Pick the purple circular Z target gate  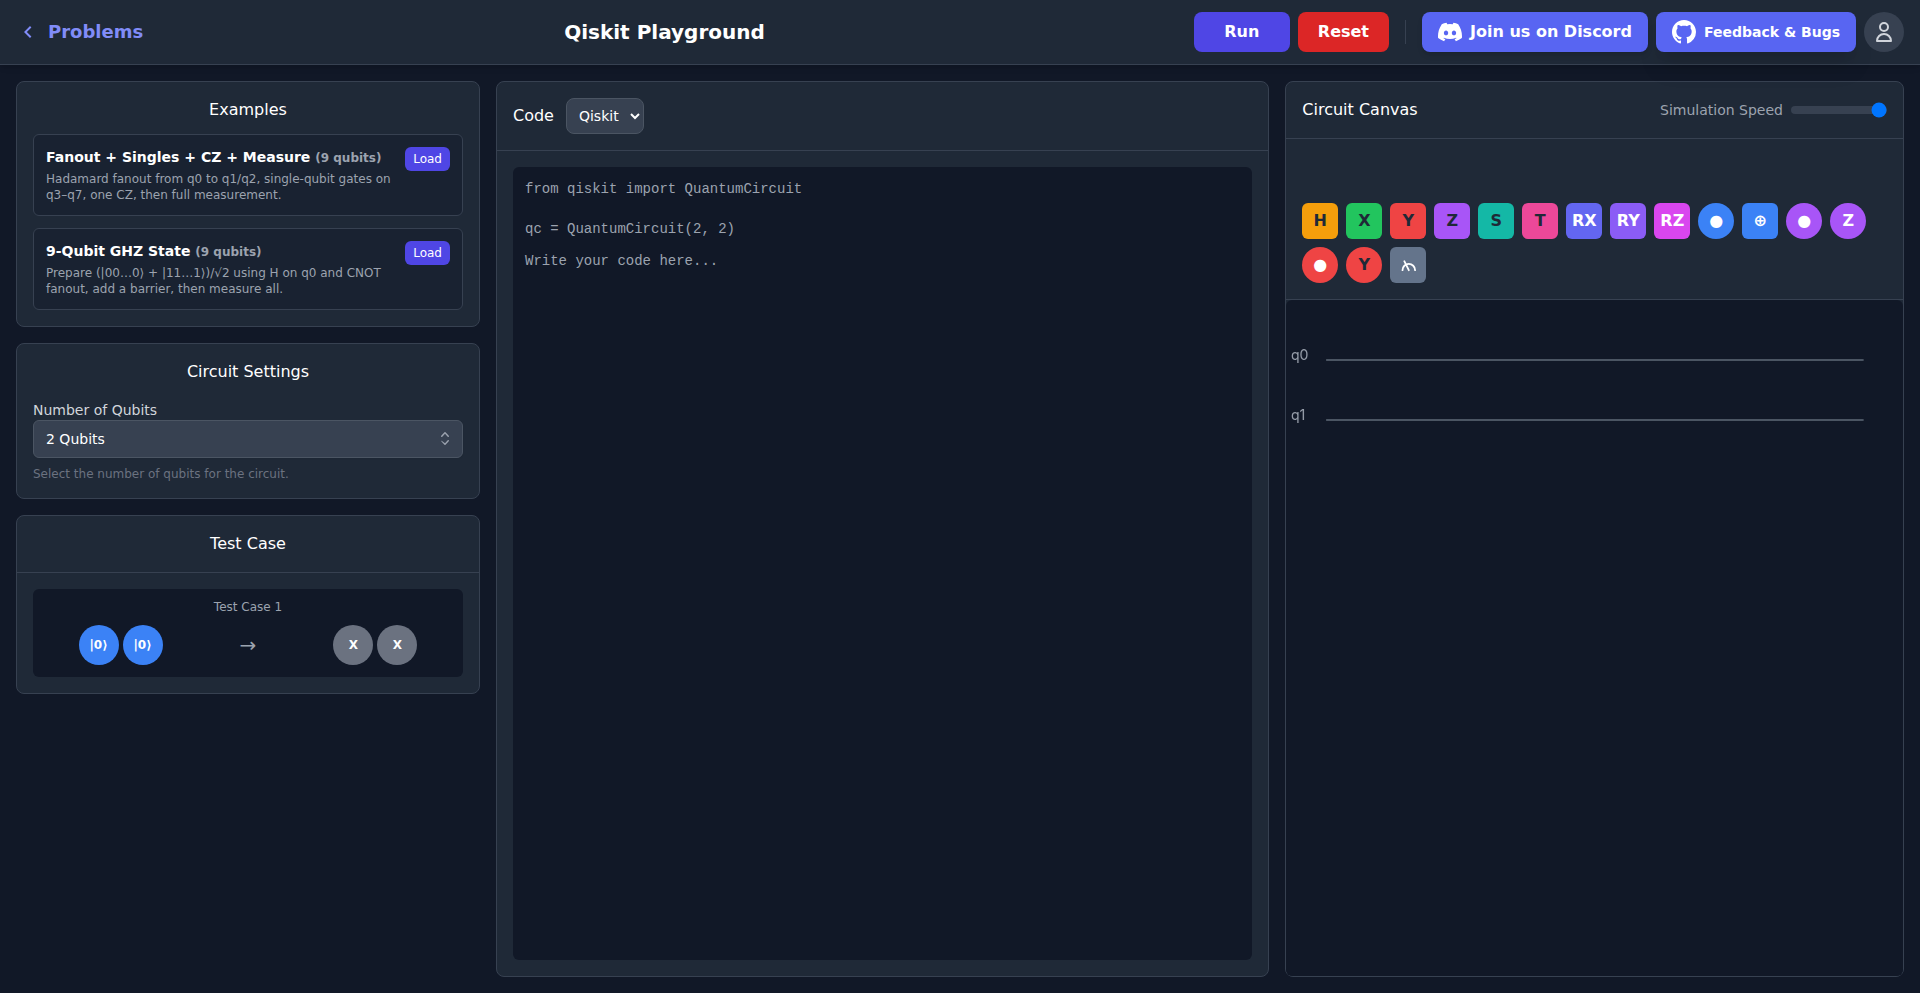1848,221
